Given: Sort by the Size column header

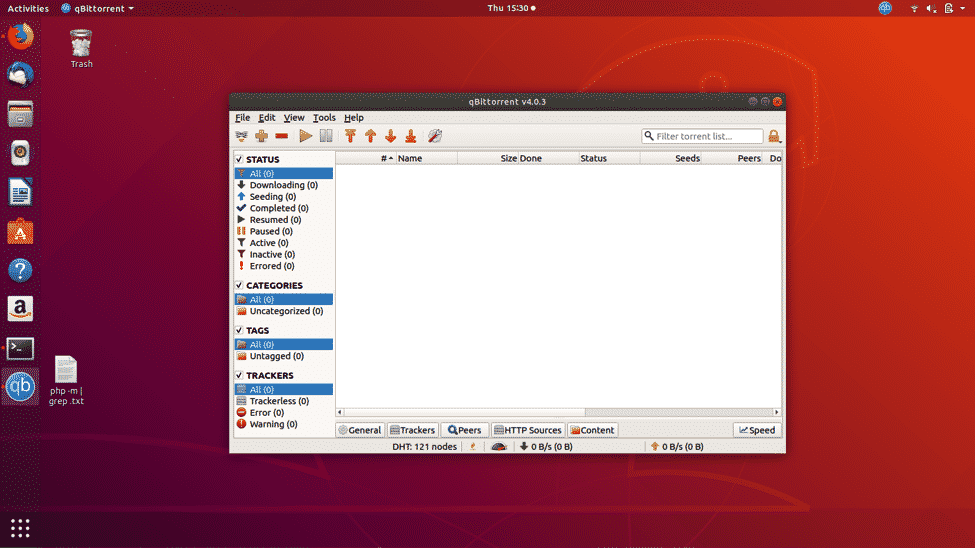Looking at the screenshot, I should point(488,159).
